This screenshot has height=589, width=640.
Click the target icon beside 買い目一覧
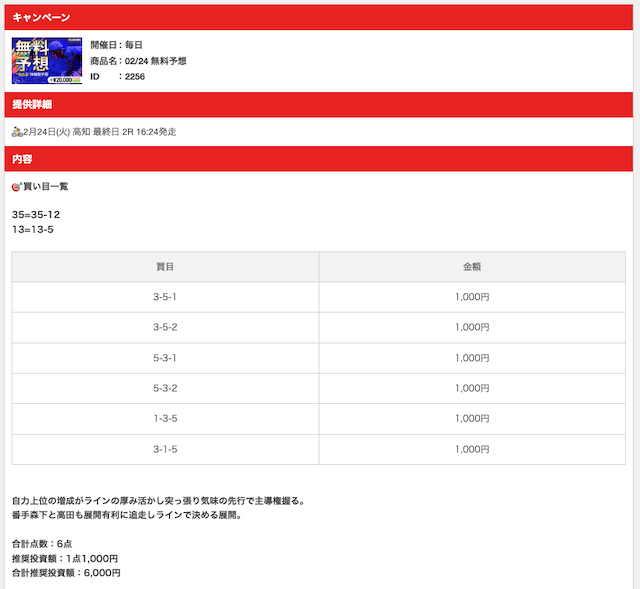(16, 187)
